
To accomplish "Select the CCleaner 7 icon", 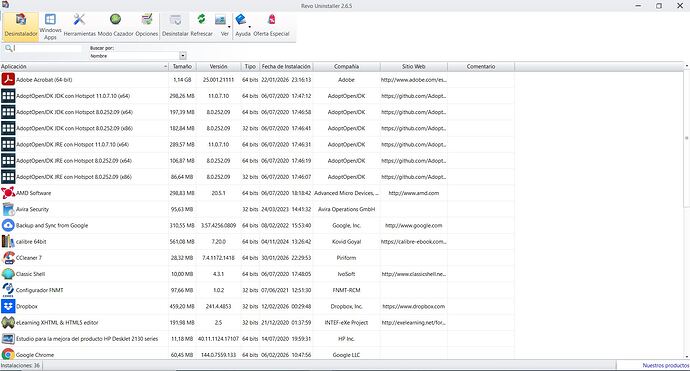I will pos(8,258).
